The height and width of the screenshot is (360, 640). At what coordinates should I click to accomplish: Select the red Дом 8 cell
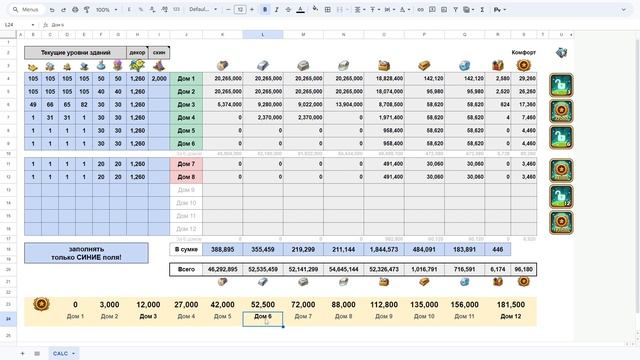pos(186,177)
